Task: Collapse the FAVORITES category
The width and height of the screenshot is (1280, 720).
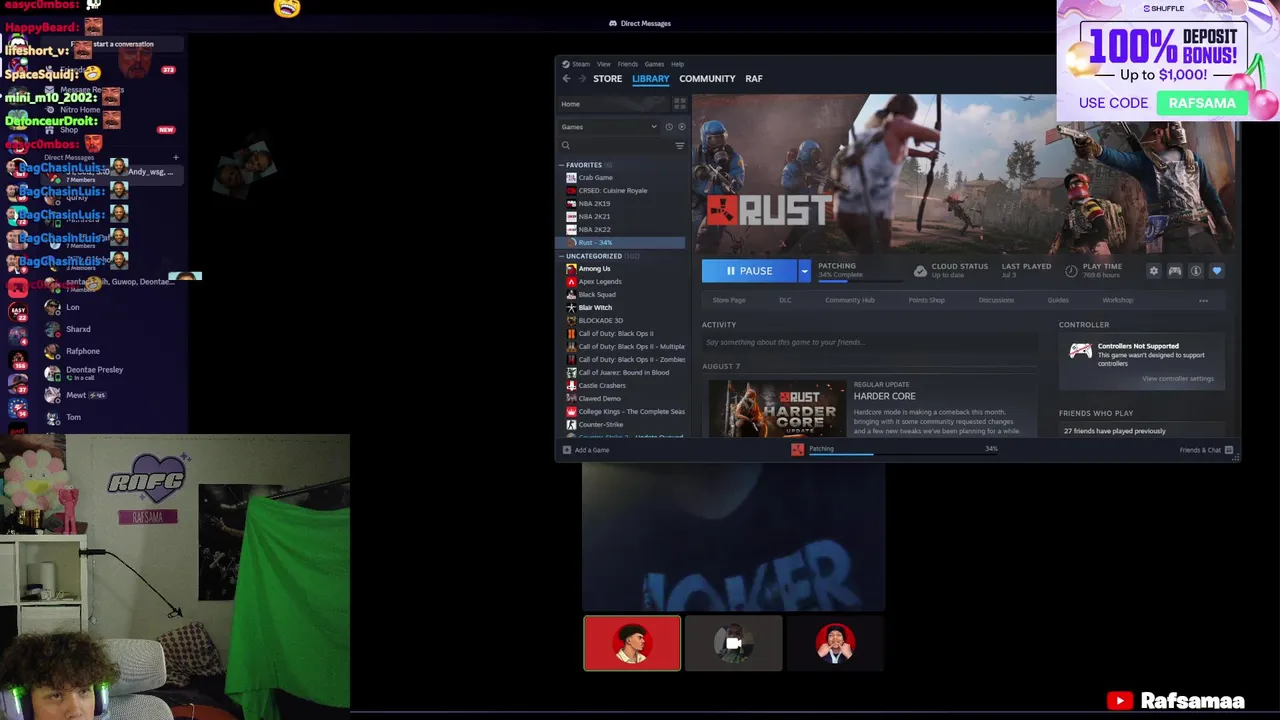Action: (x=562, y=165)
